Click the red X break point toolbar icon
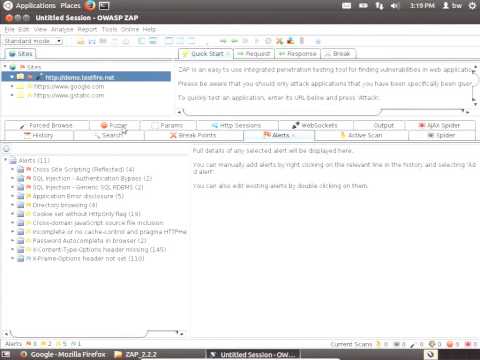480x360 pixels. coord(279,41)
